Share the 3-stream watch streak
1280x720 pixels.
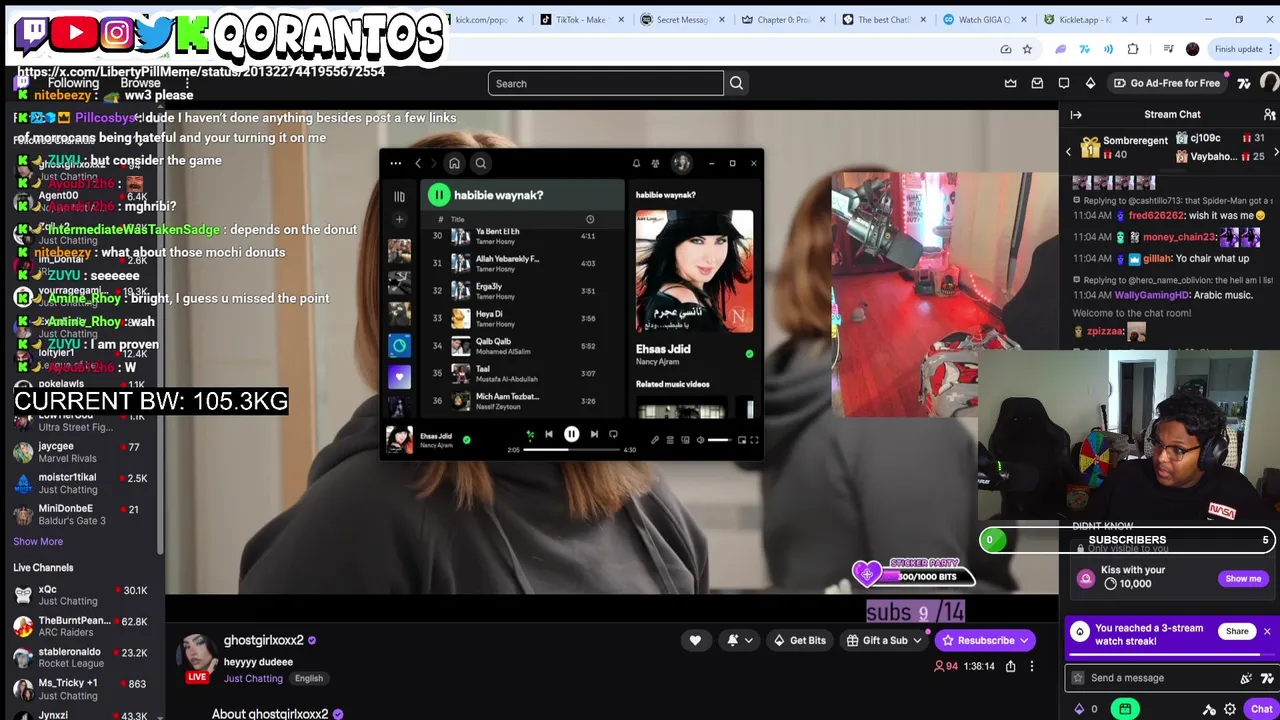1237,631
